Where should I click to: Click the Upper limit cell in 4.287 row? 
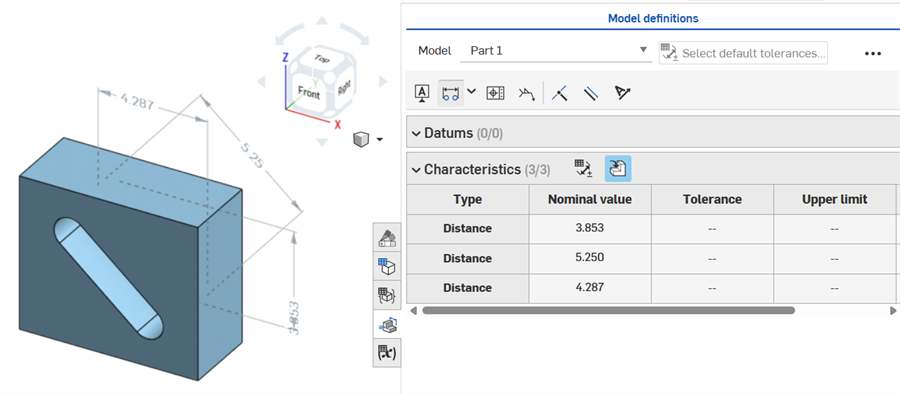[x=835, y=287]
